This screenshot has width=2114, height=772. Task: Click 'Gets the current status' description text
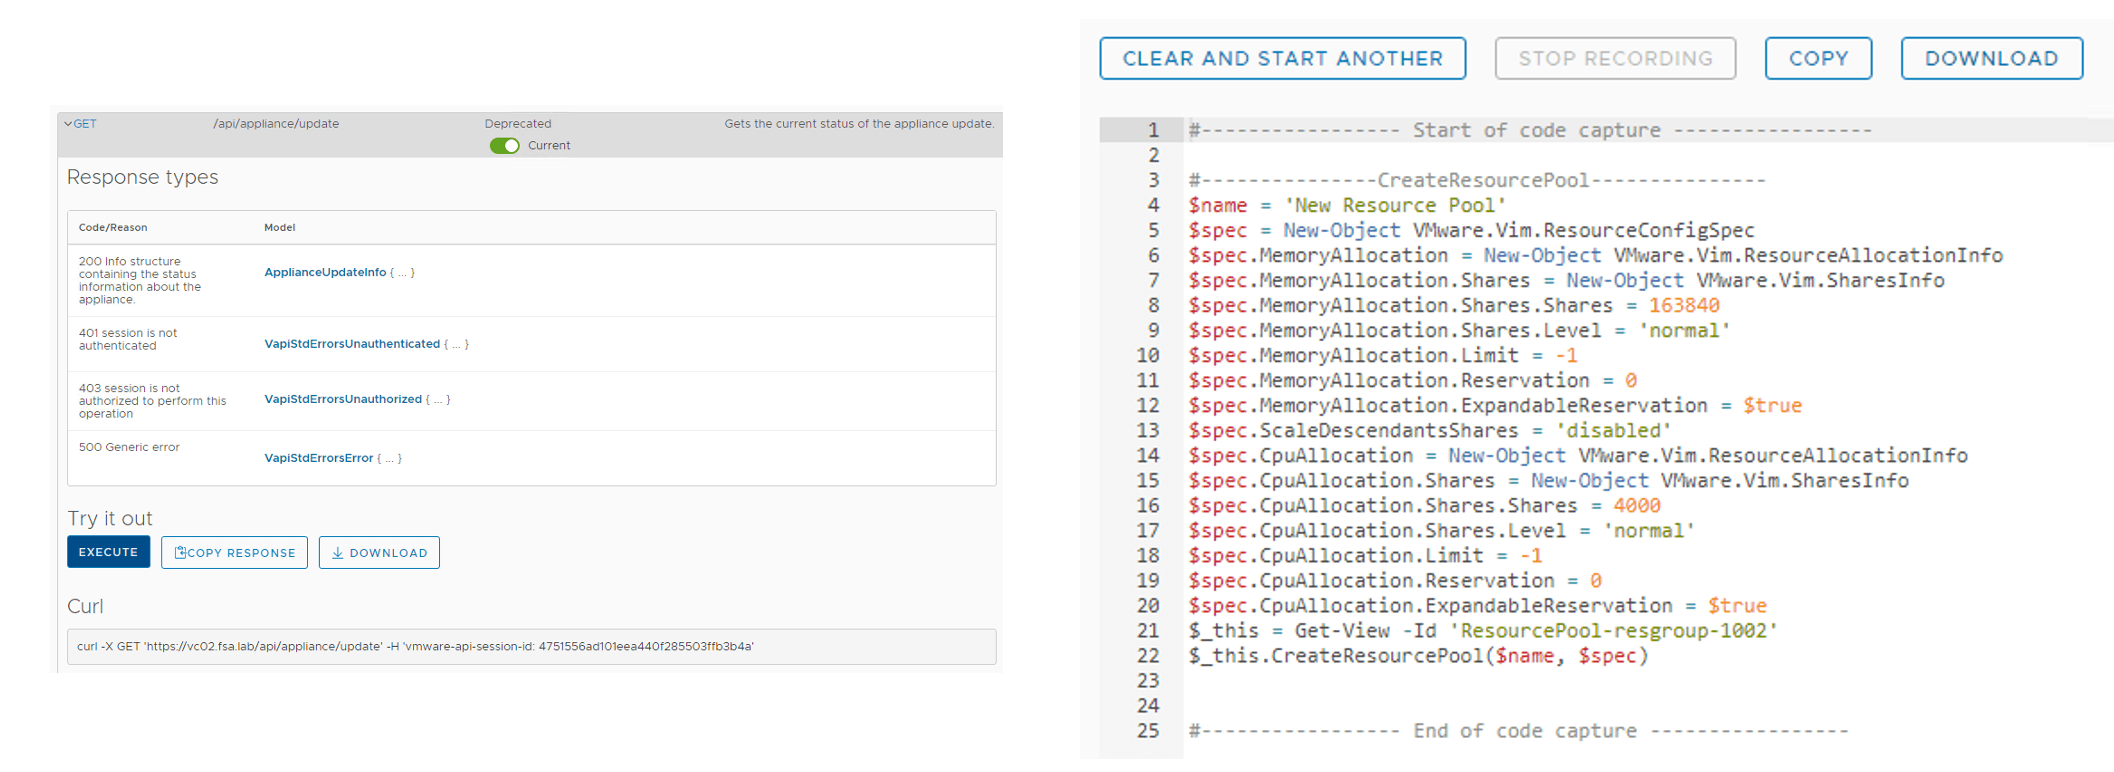tap(859, 124)
